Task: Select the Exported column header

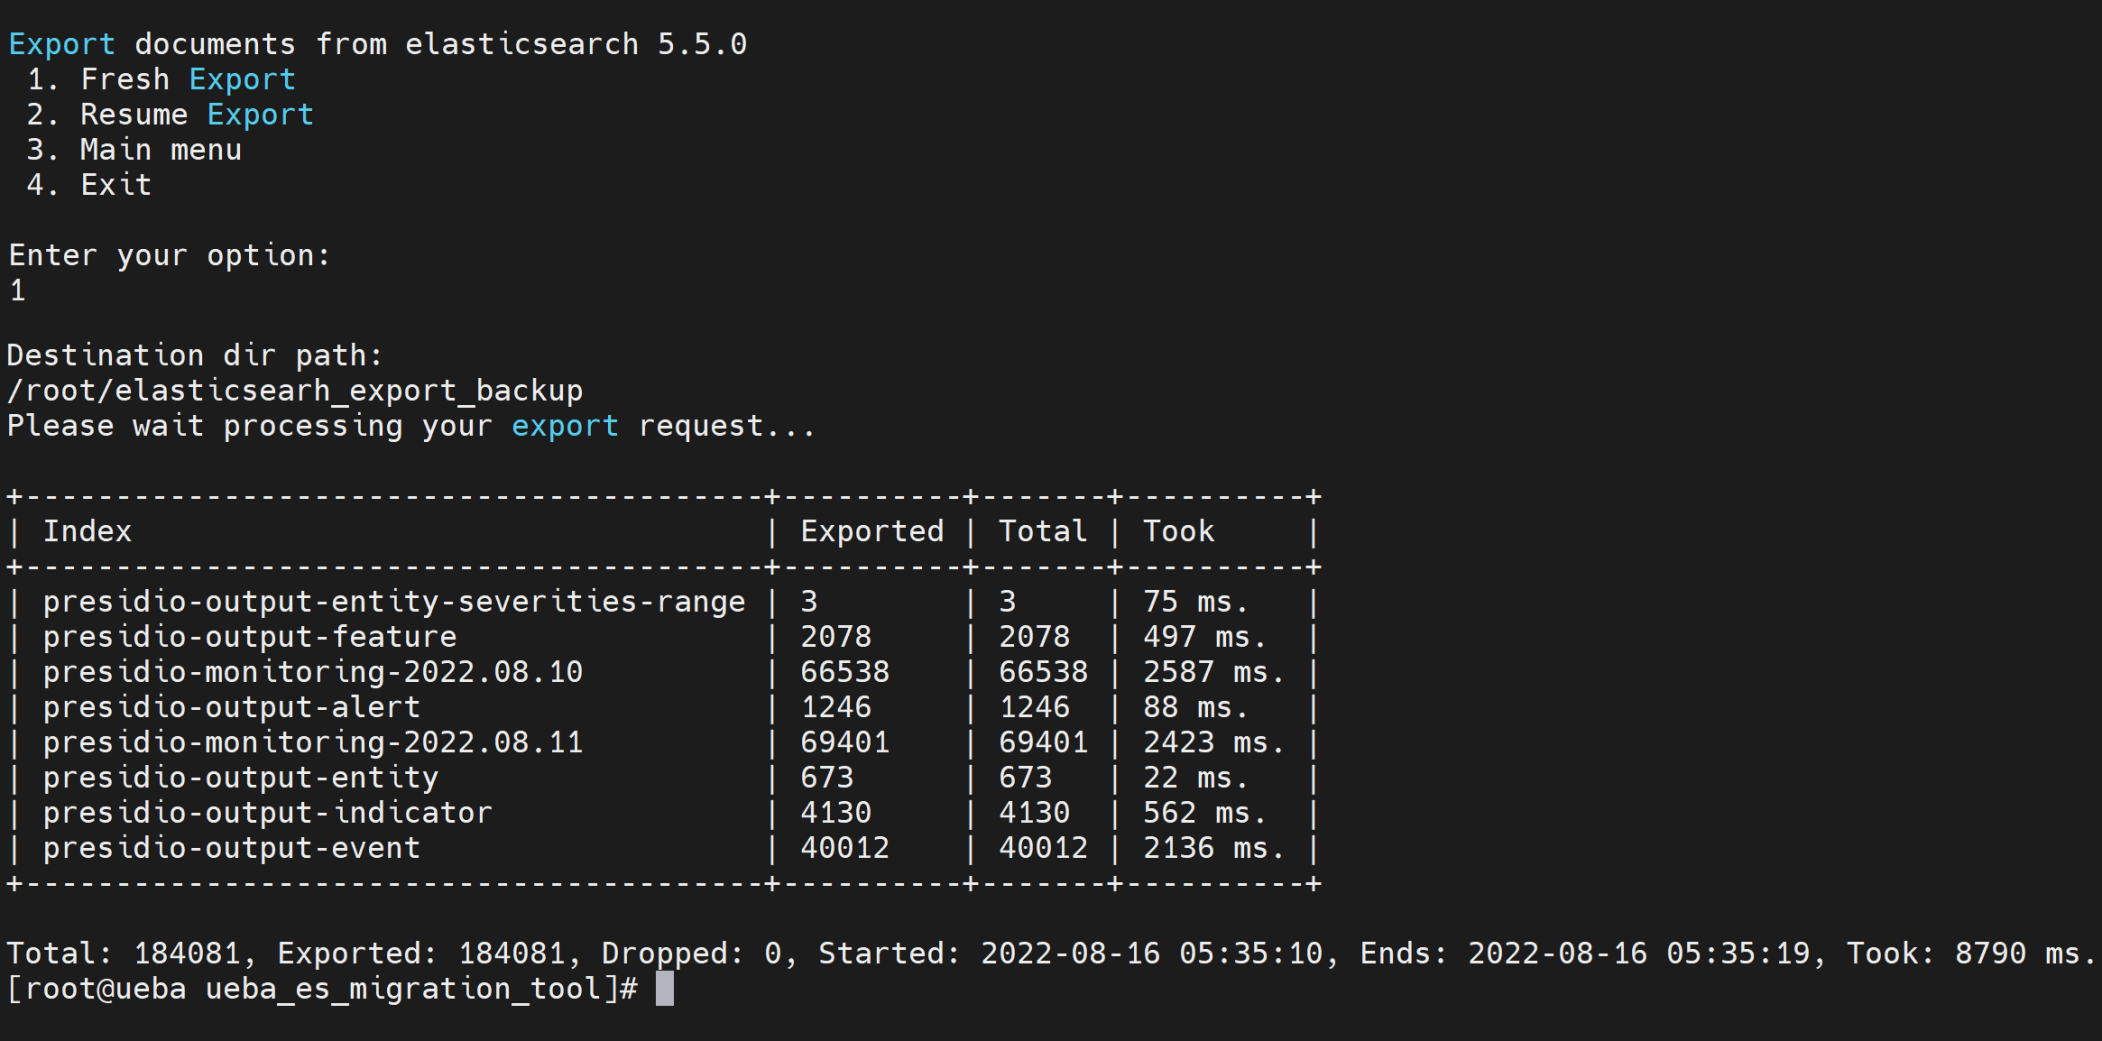Action: tap(871, 531)
